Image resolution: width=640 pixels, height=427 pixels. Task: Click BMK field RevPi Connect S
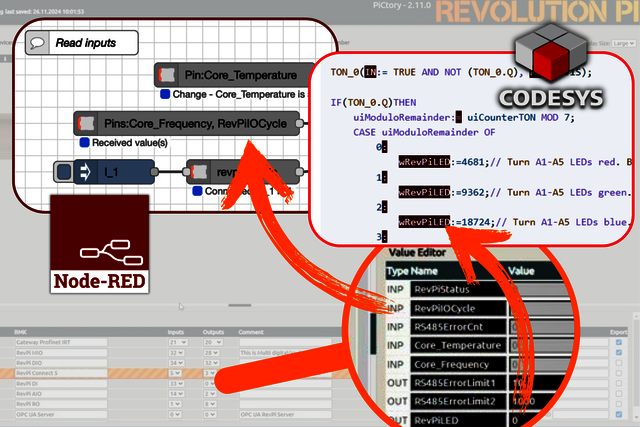tap(61, 373)
